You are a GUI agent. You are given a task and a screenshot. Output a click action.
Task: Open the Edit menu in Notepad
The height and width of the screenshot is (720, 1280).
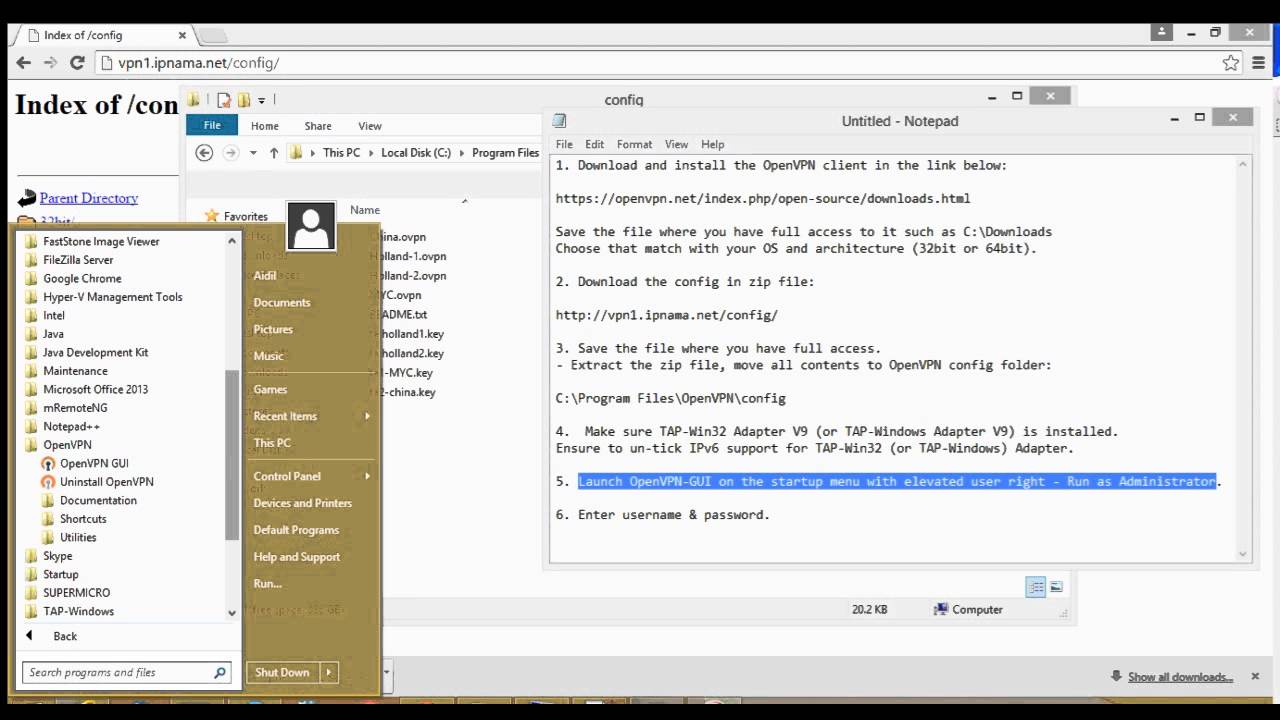(x=594, y=144)
